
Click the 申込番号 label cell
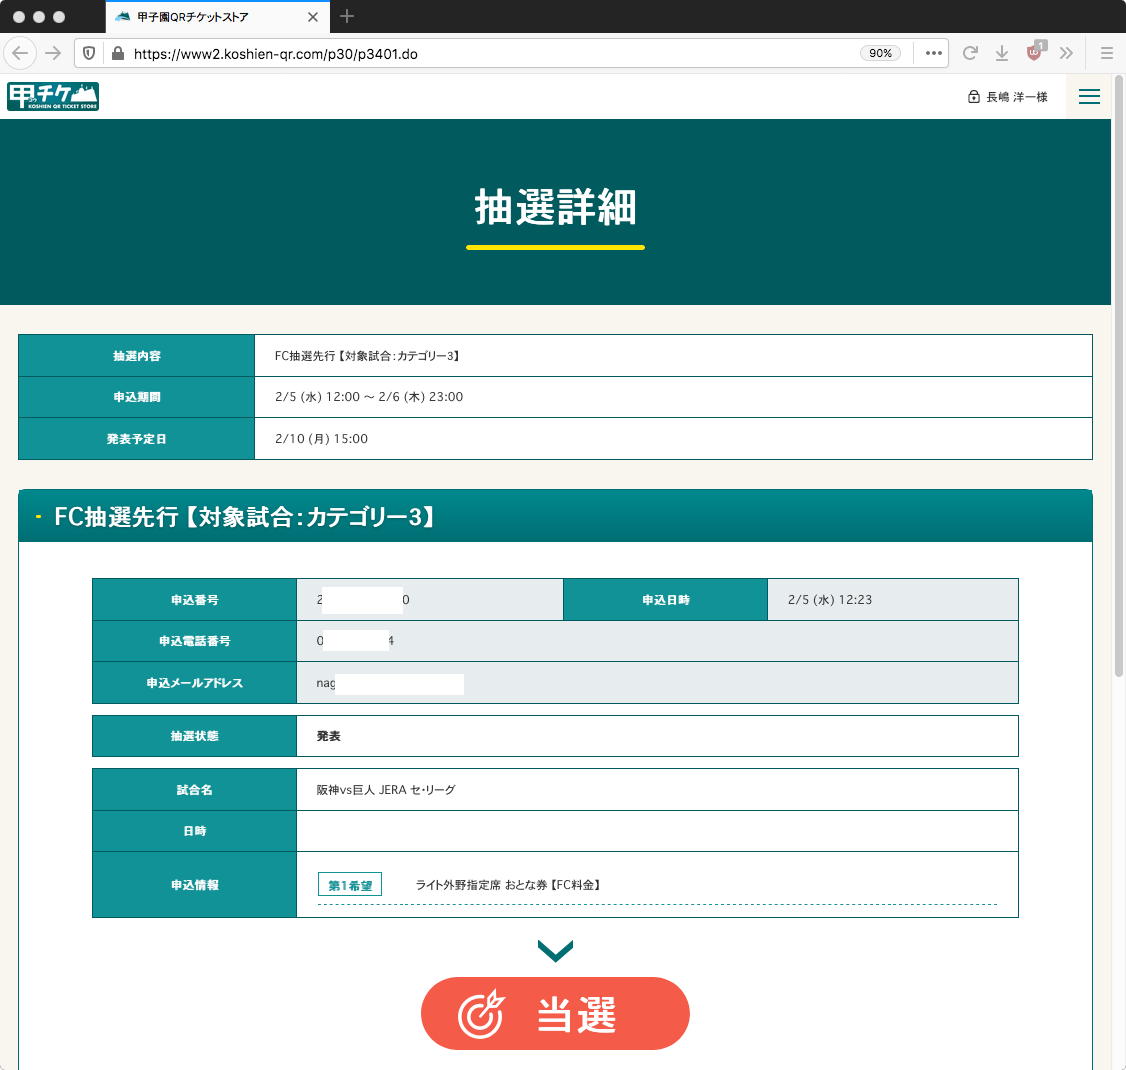click(195, 600)
